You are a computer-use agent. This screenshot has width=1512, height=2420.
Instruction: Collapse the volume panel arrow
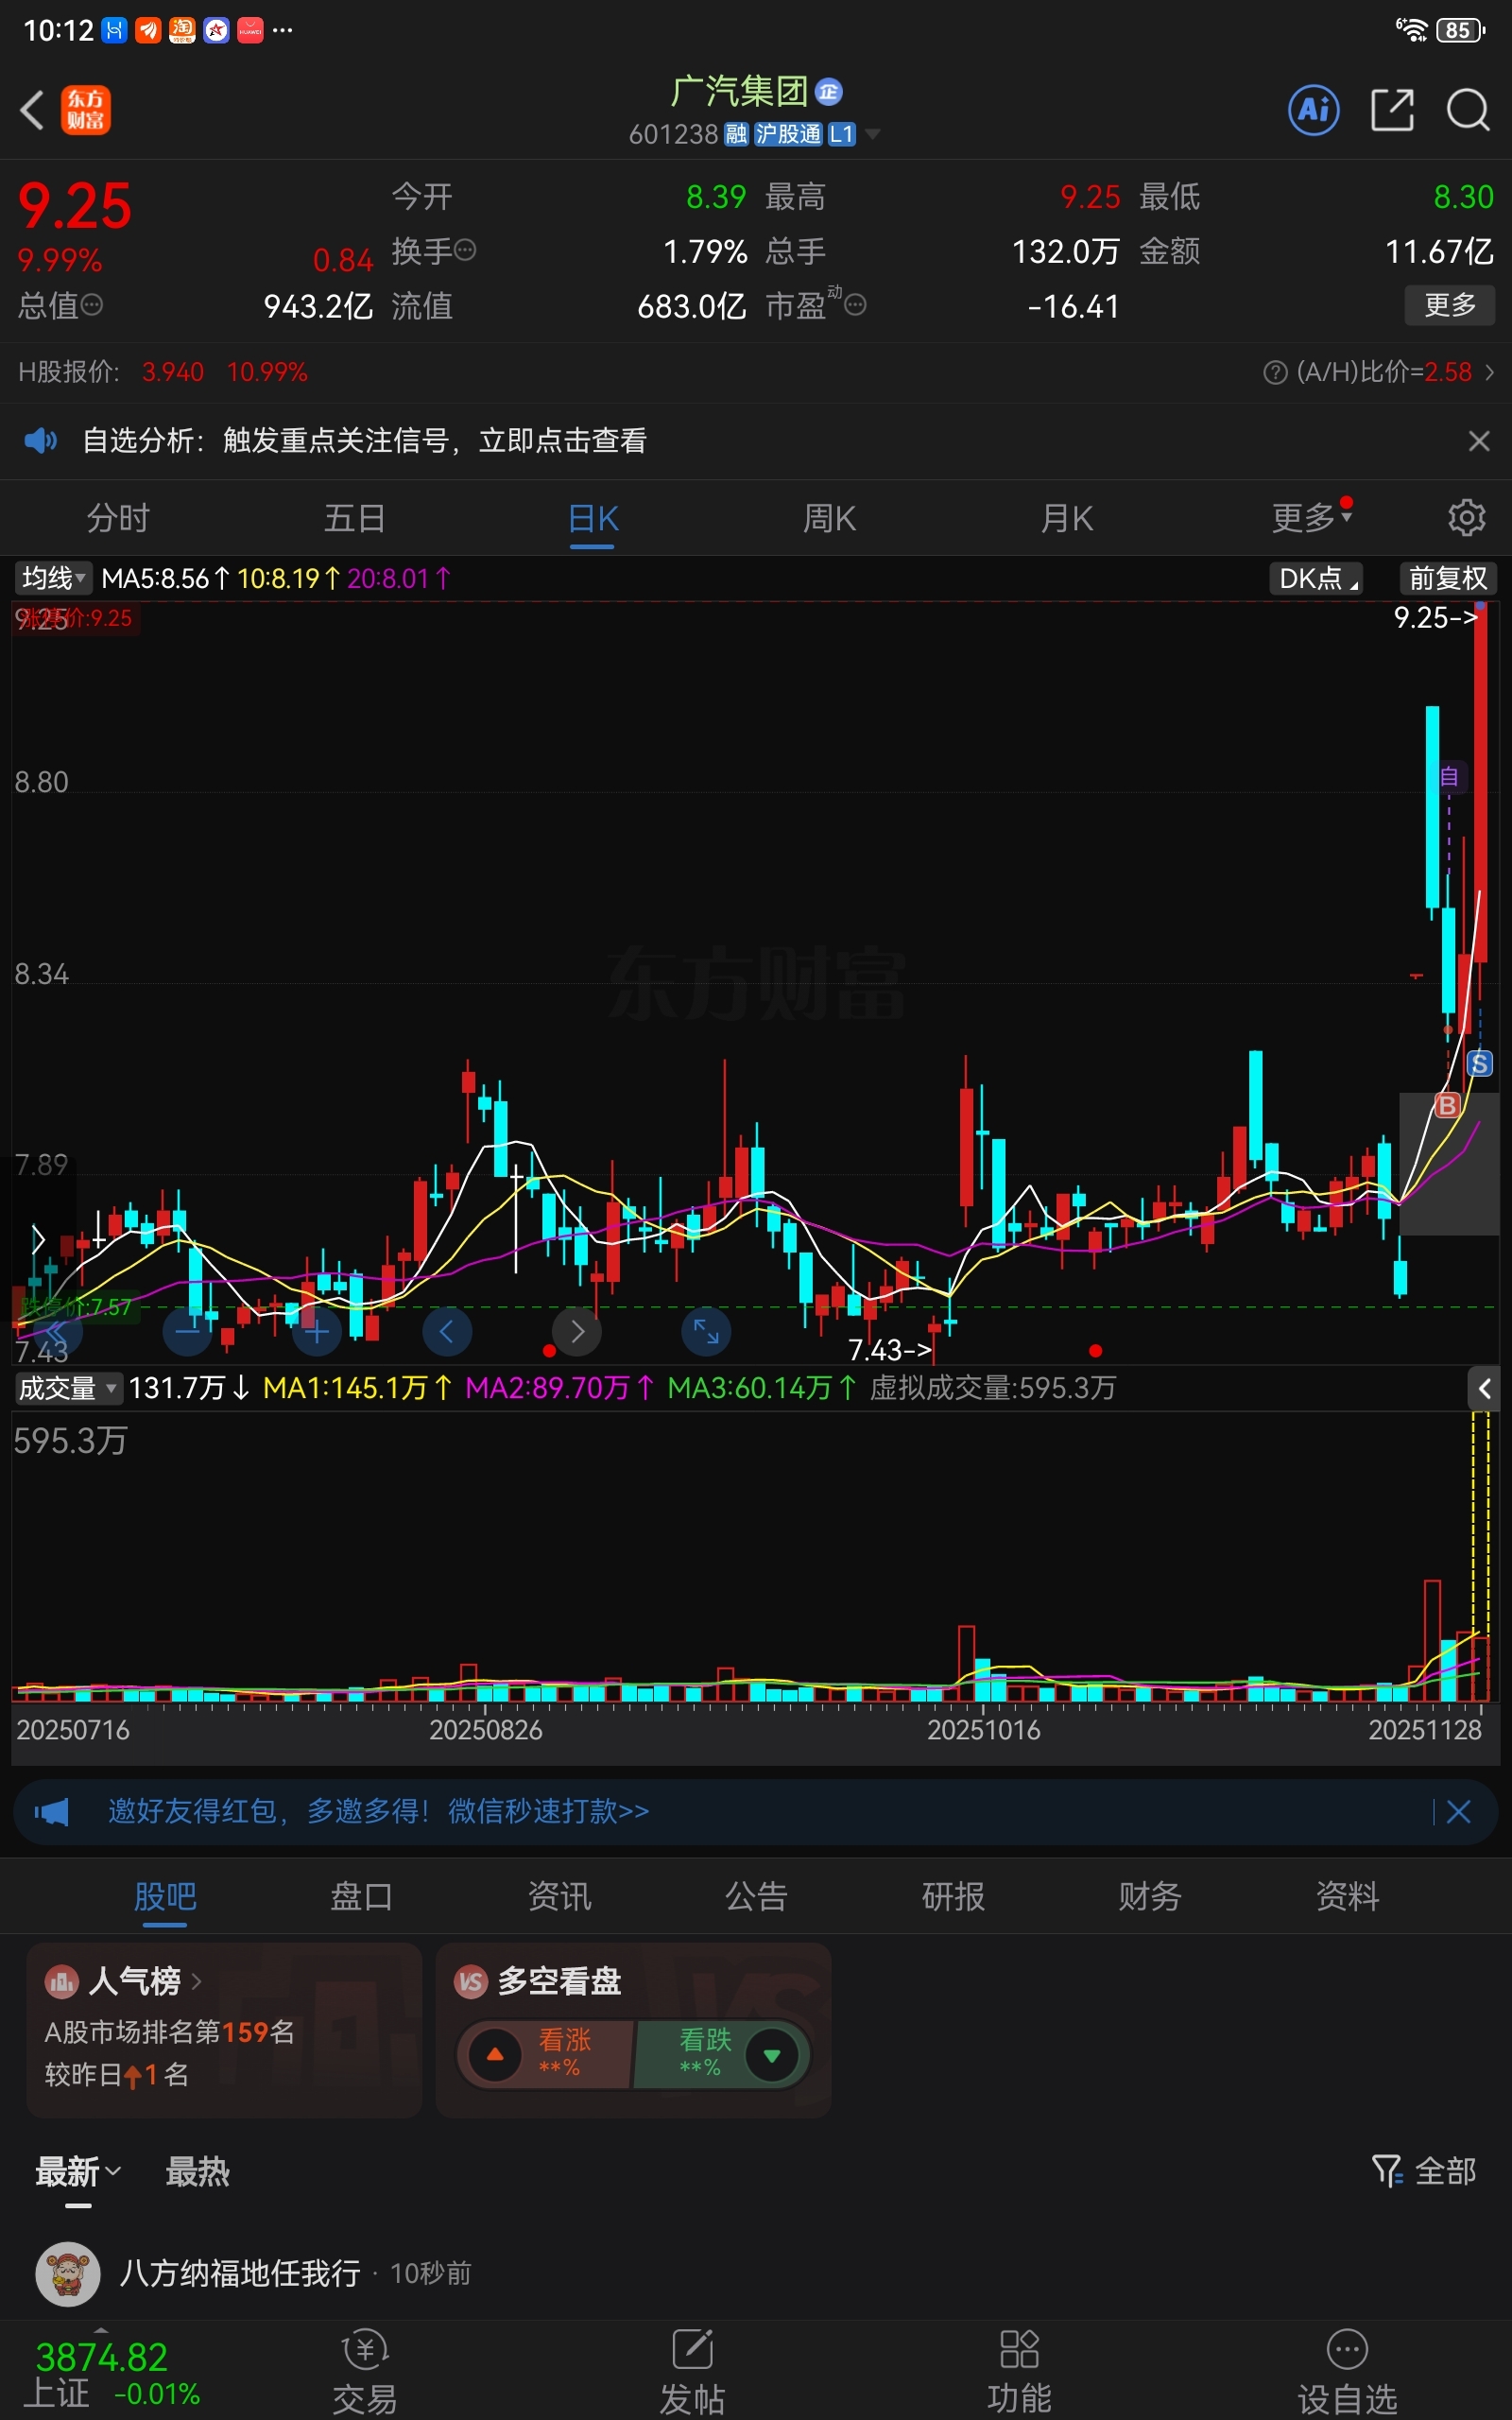(x=1484, y=1388)
